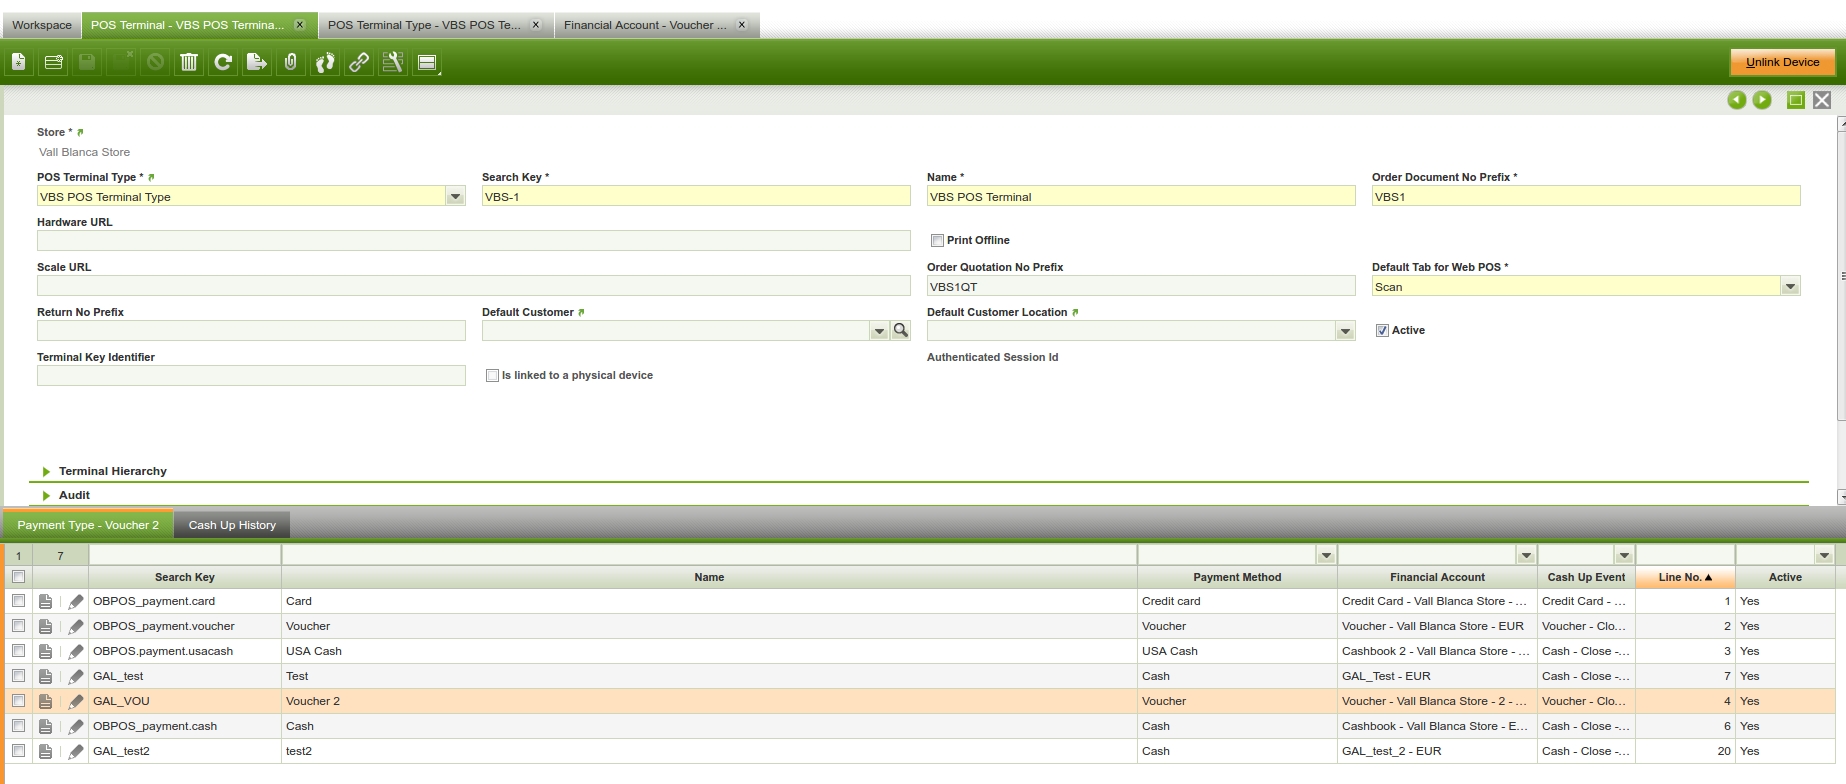Go to next record green arrow
The height and width of the screenshot is (784, 1846).
(x=1762, y=100)
